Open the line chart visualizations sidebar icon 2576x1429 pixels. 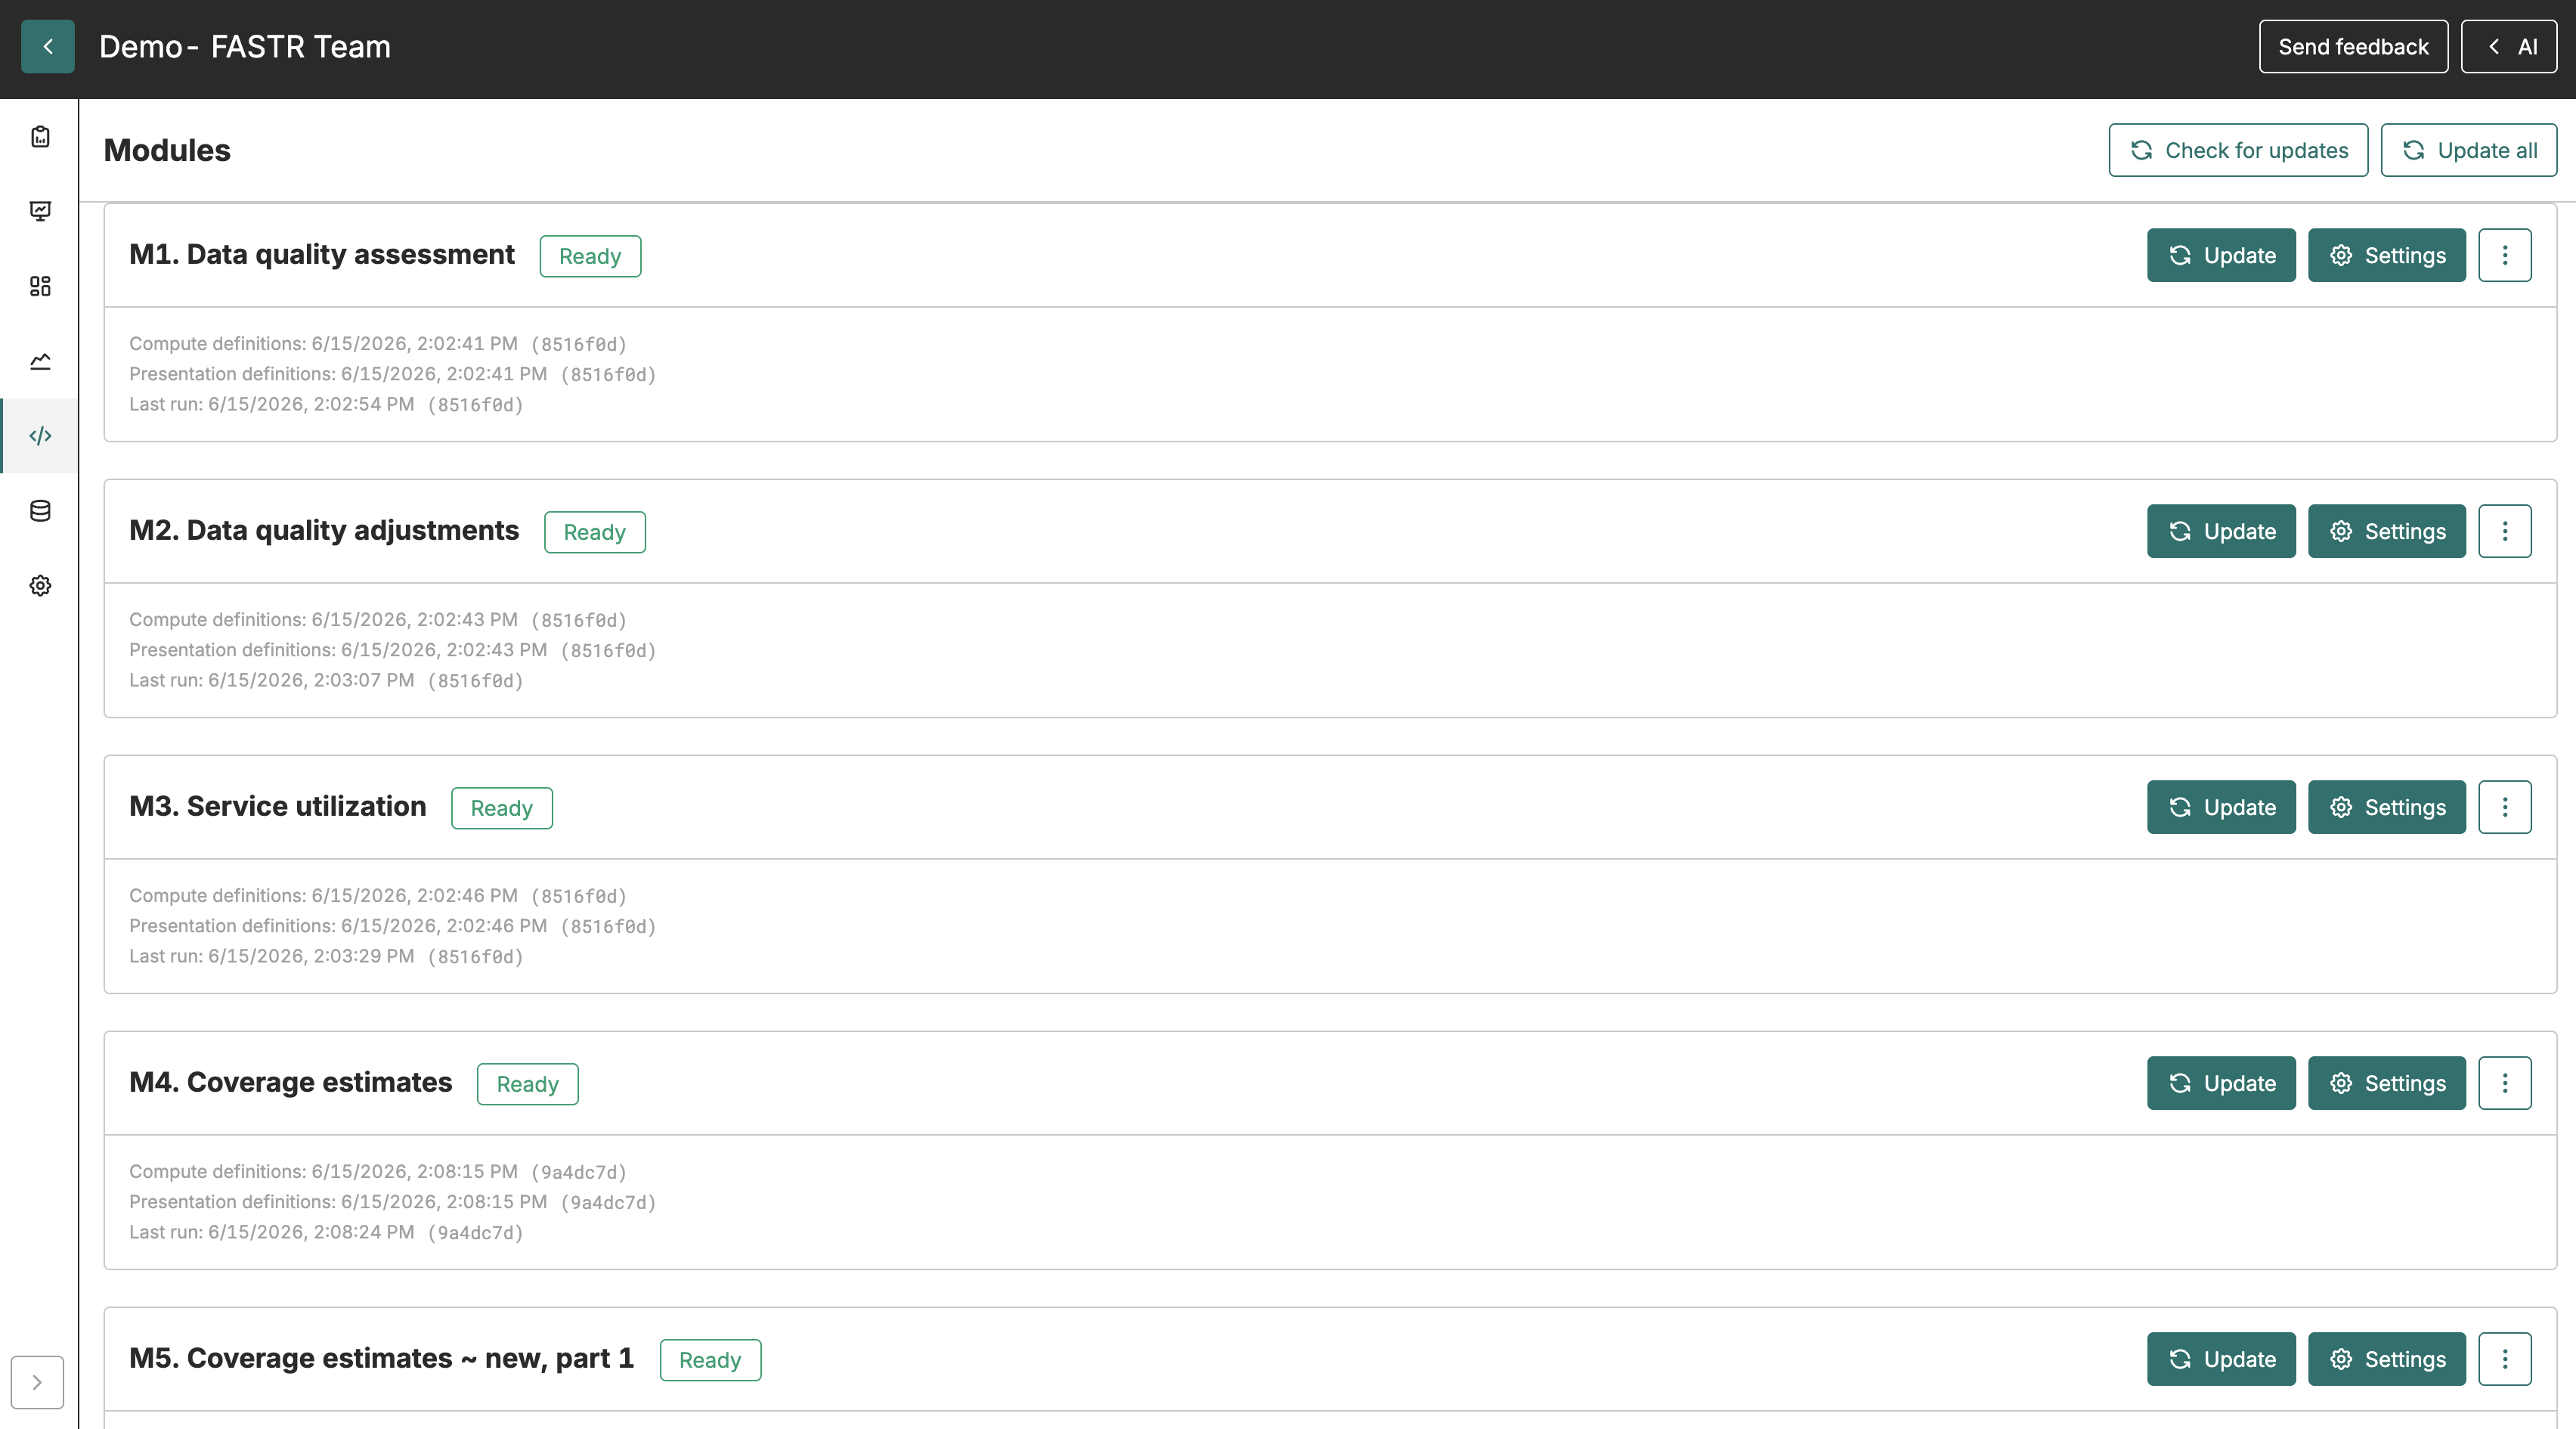(x=40, y=361)
